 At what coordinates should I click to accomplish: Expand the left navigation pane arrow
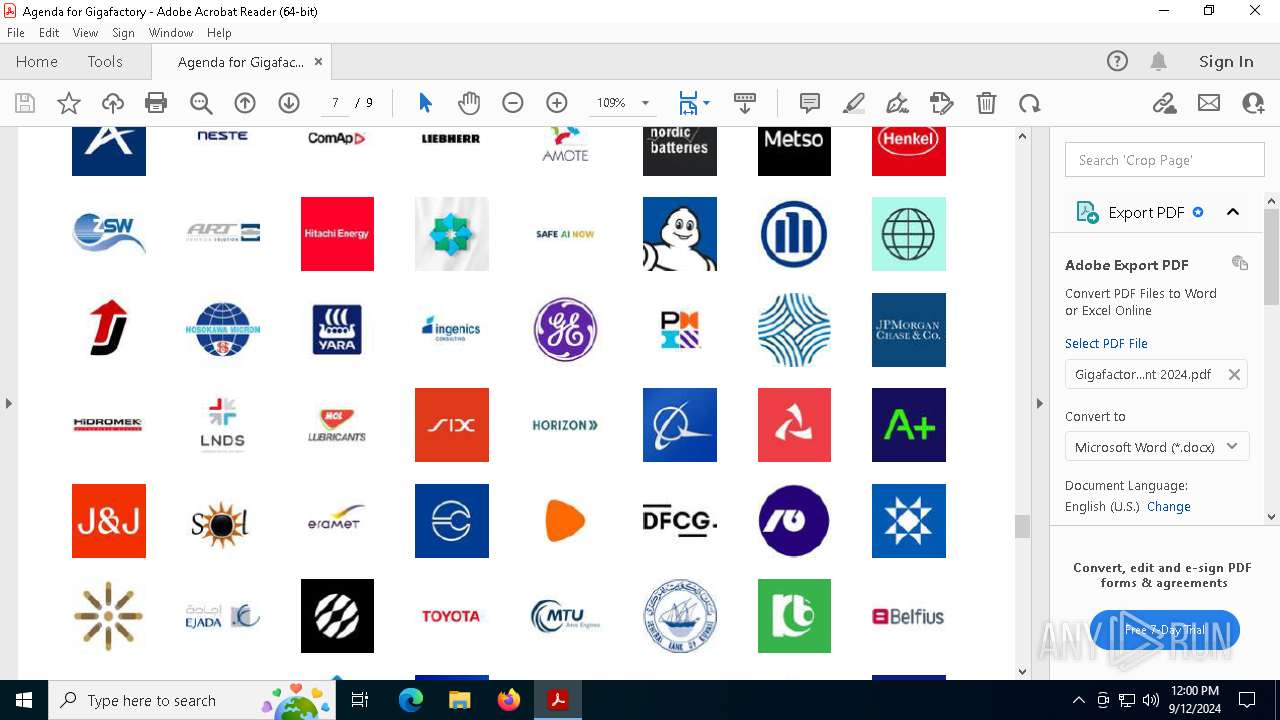pos(8,403)
